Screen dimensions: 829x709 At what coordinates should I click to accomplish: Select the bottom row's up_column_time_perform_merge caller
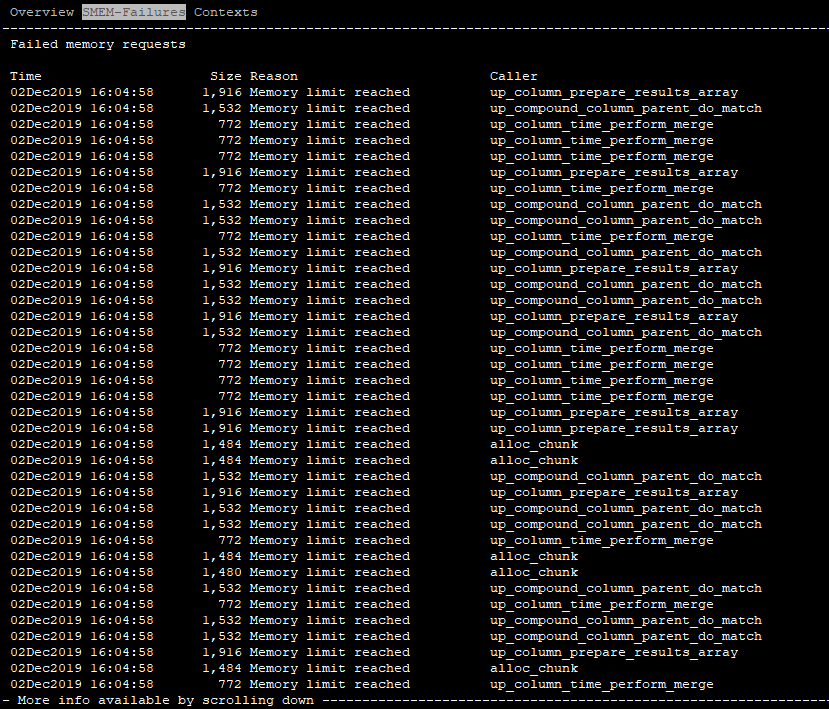[x=602, y=684]
